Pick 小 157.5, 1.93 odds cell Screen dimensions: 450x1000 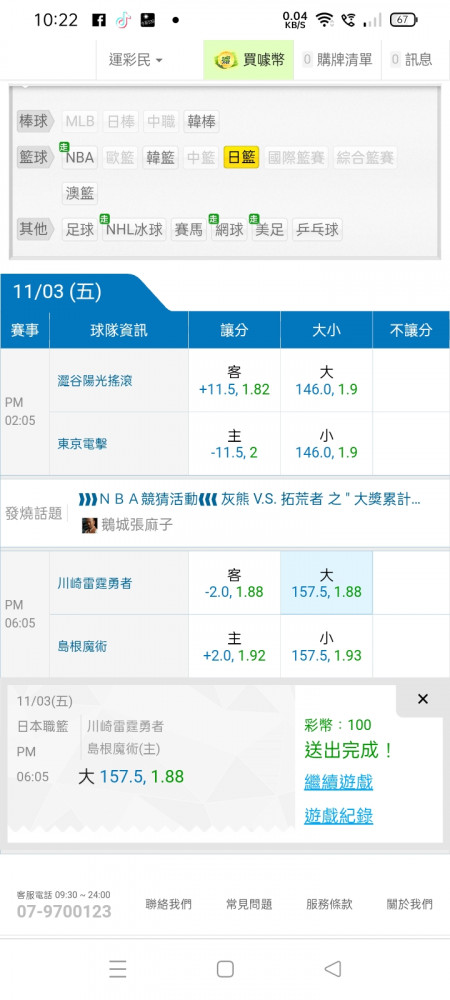tap(326, 646)
